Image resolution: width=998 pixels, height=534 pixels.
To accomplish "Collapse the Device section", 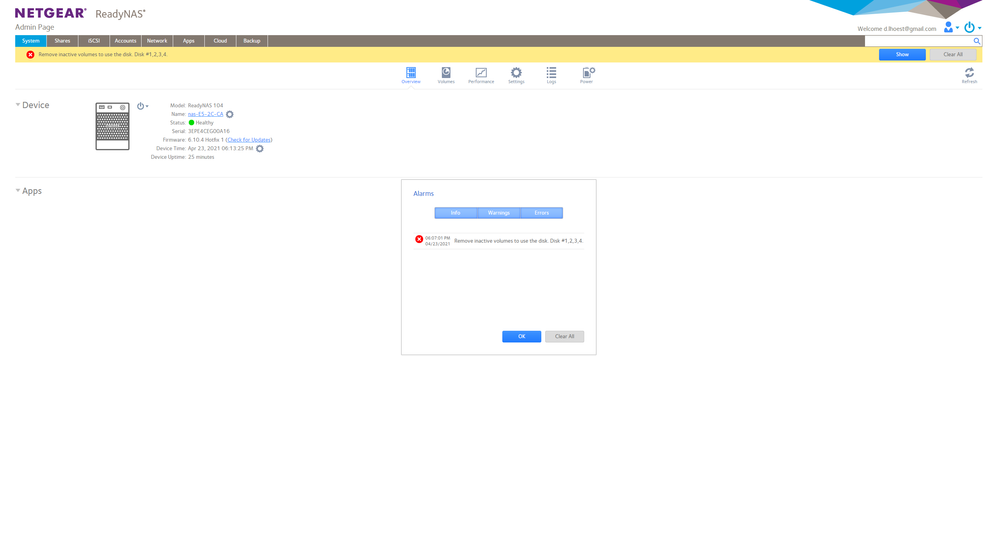I will 18,104.
